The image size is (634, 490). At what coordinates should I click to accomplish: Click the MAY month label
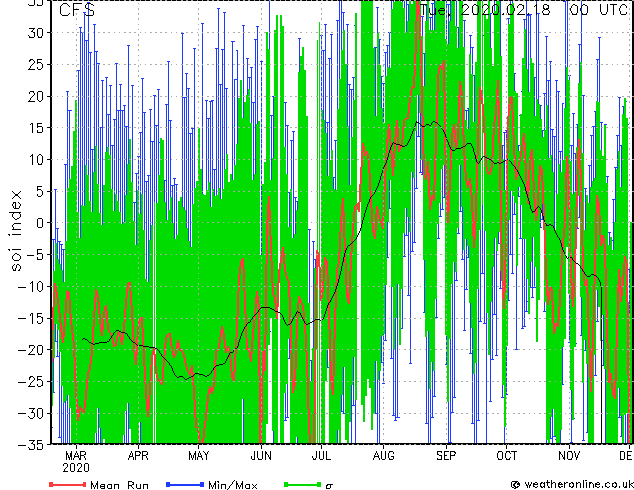coord(199,456)
